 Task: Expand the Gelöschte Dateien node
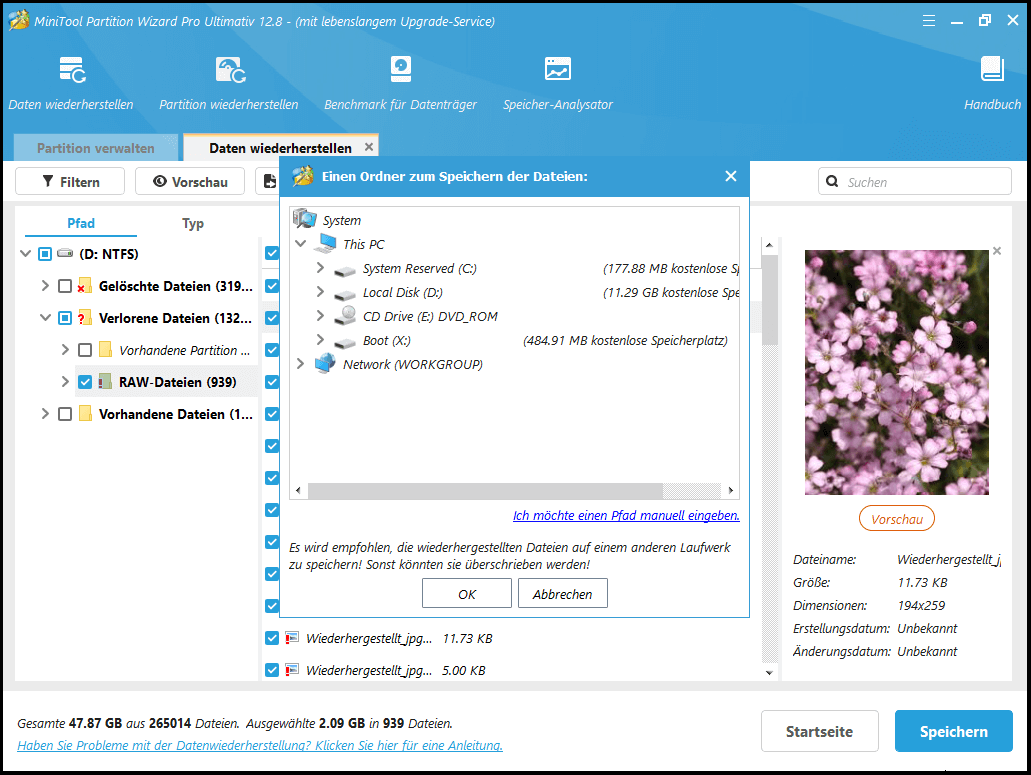(45, 285)
